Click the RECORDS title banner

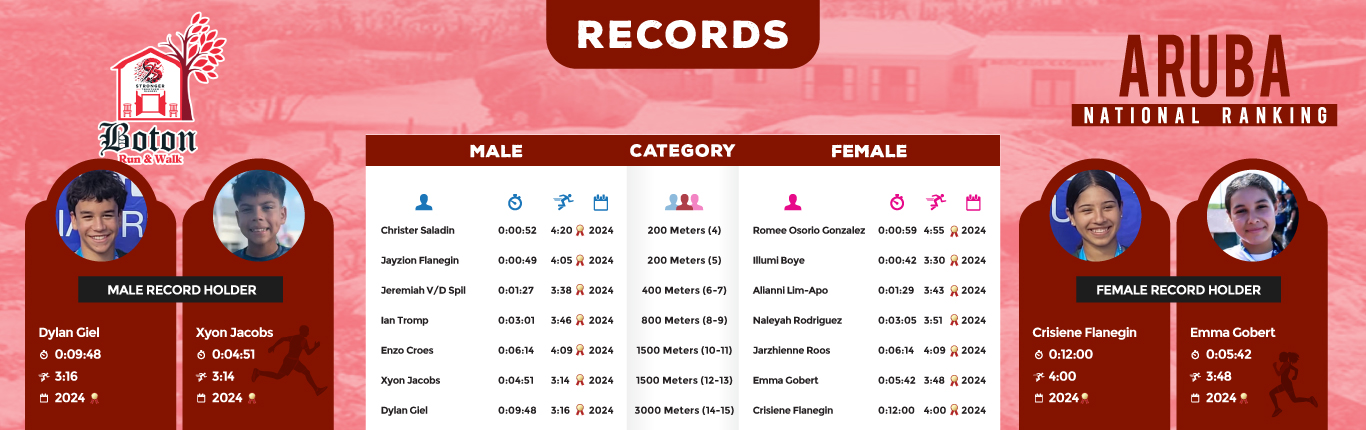pos(682,34)
